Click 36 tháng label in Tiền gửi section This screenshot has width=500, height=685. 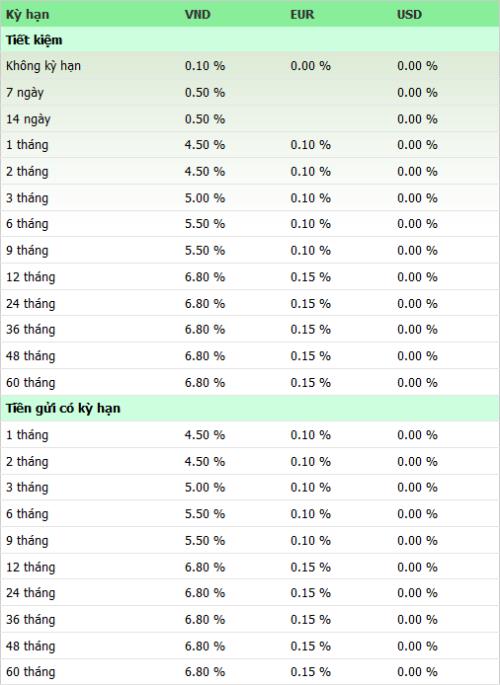coord(31,619)
